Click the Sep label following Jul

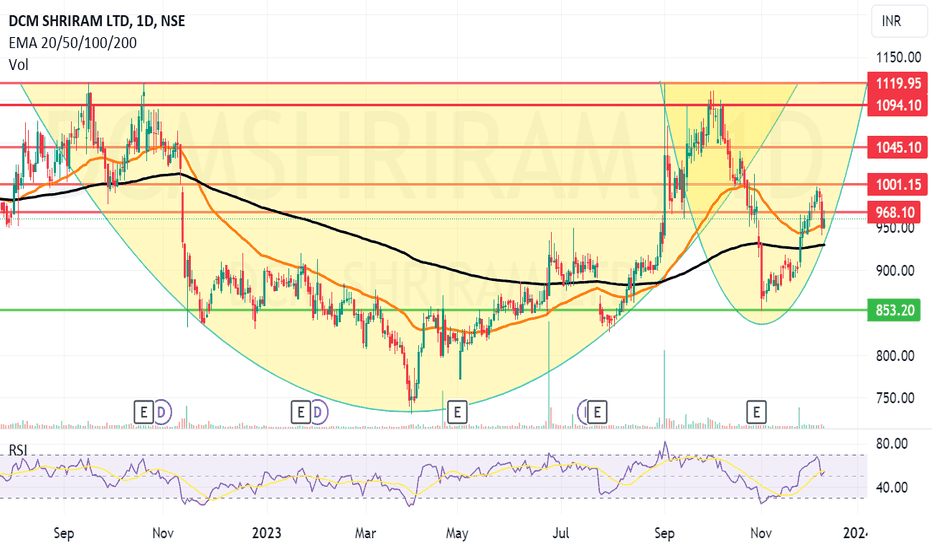[x=664, y=533]
